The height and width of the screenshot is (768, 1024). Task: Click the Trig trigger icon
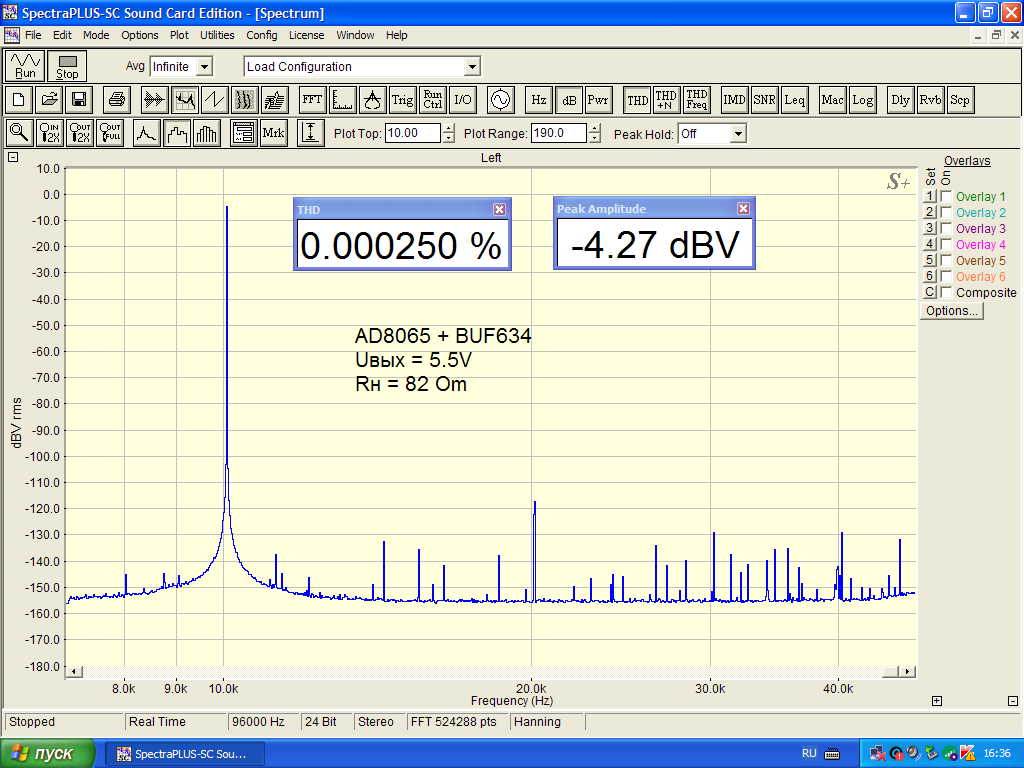click(x=402, y=100)
